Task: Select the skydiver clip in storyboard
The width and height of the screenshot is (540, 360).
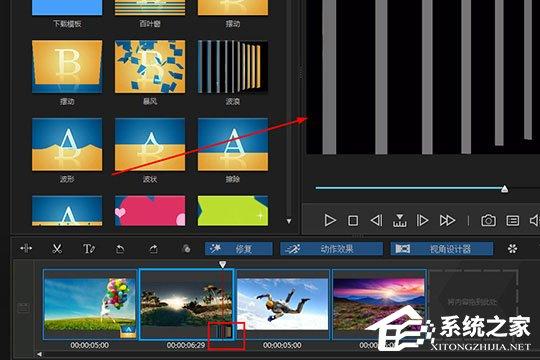Action: 282,304
